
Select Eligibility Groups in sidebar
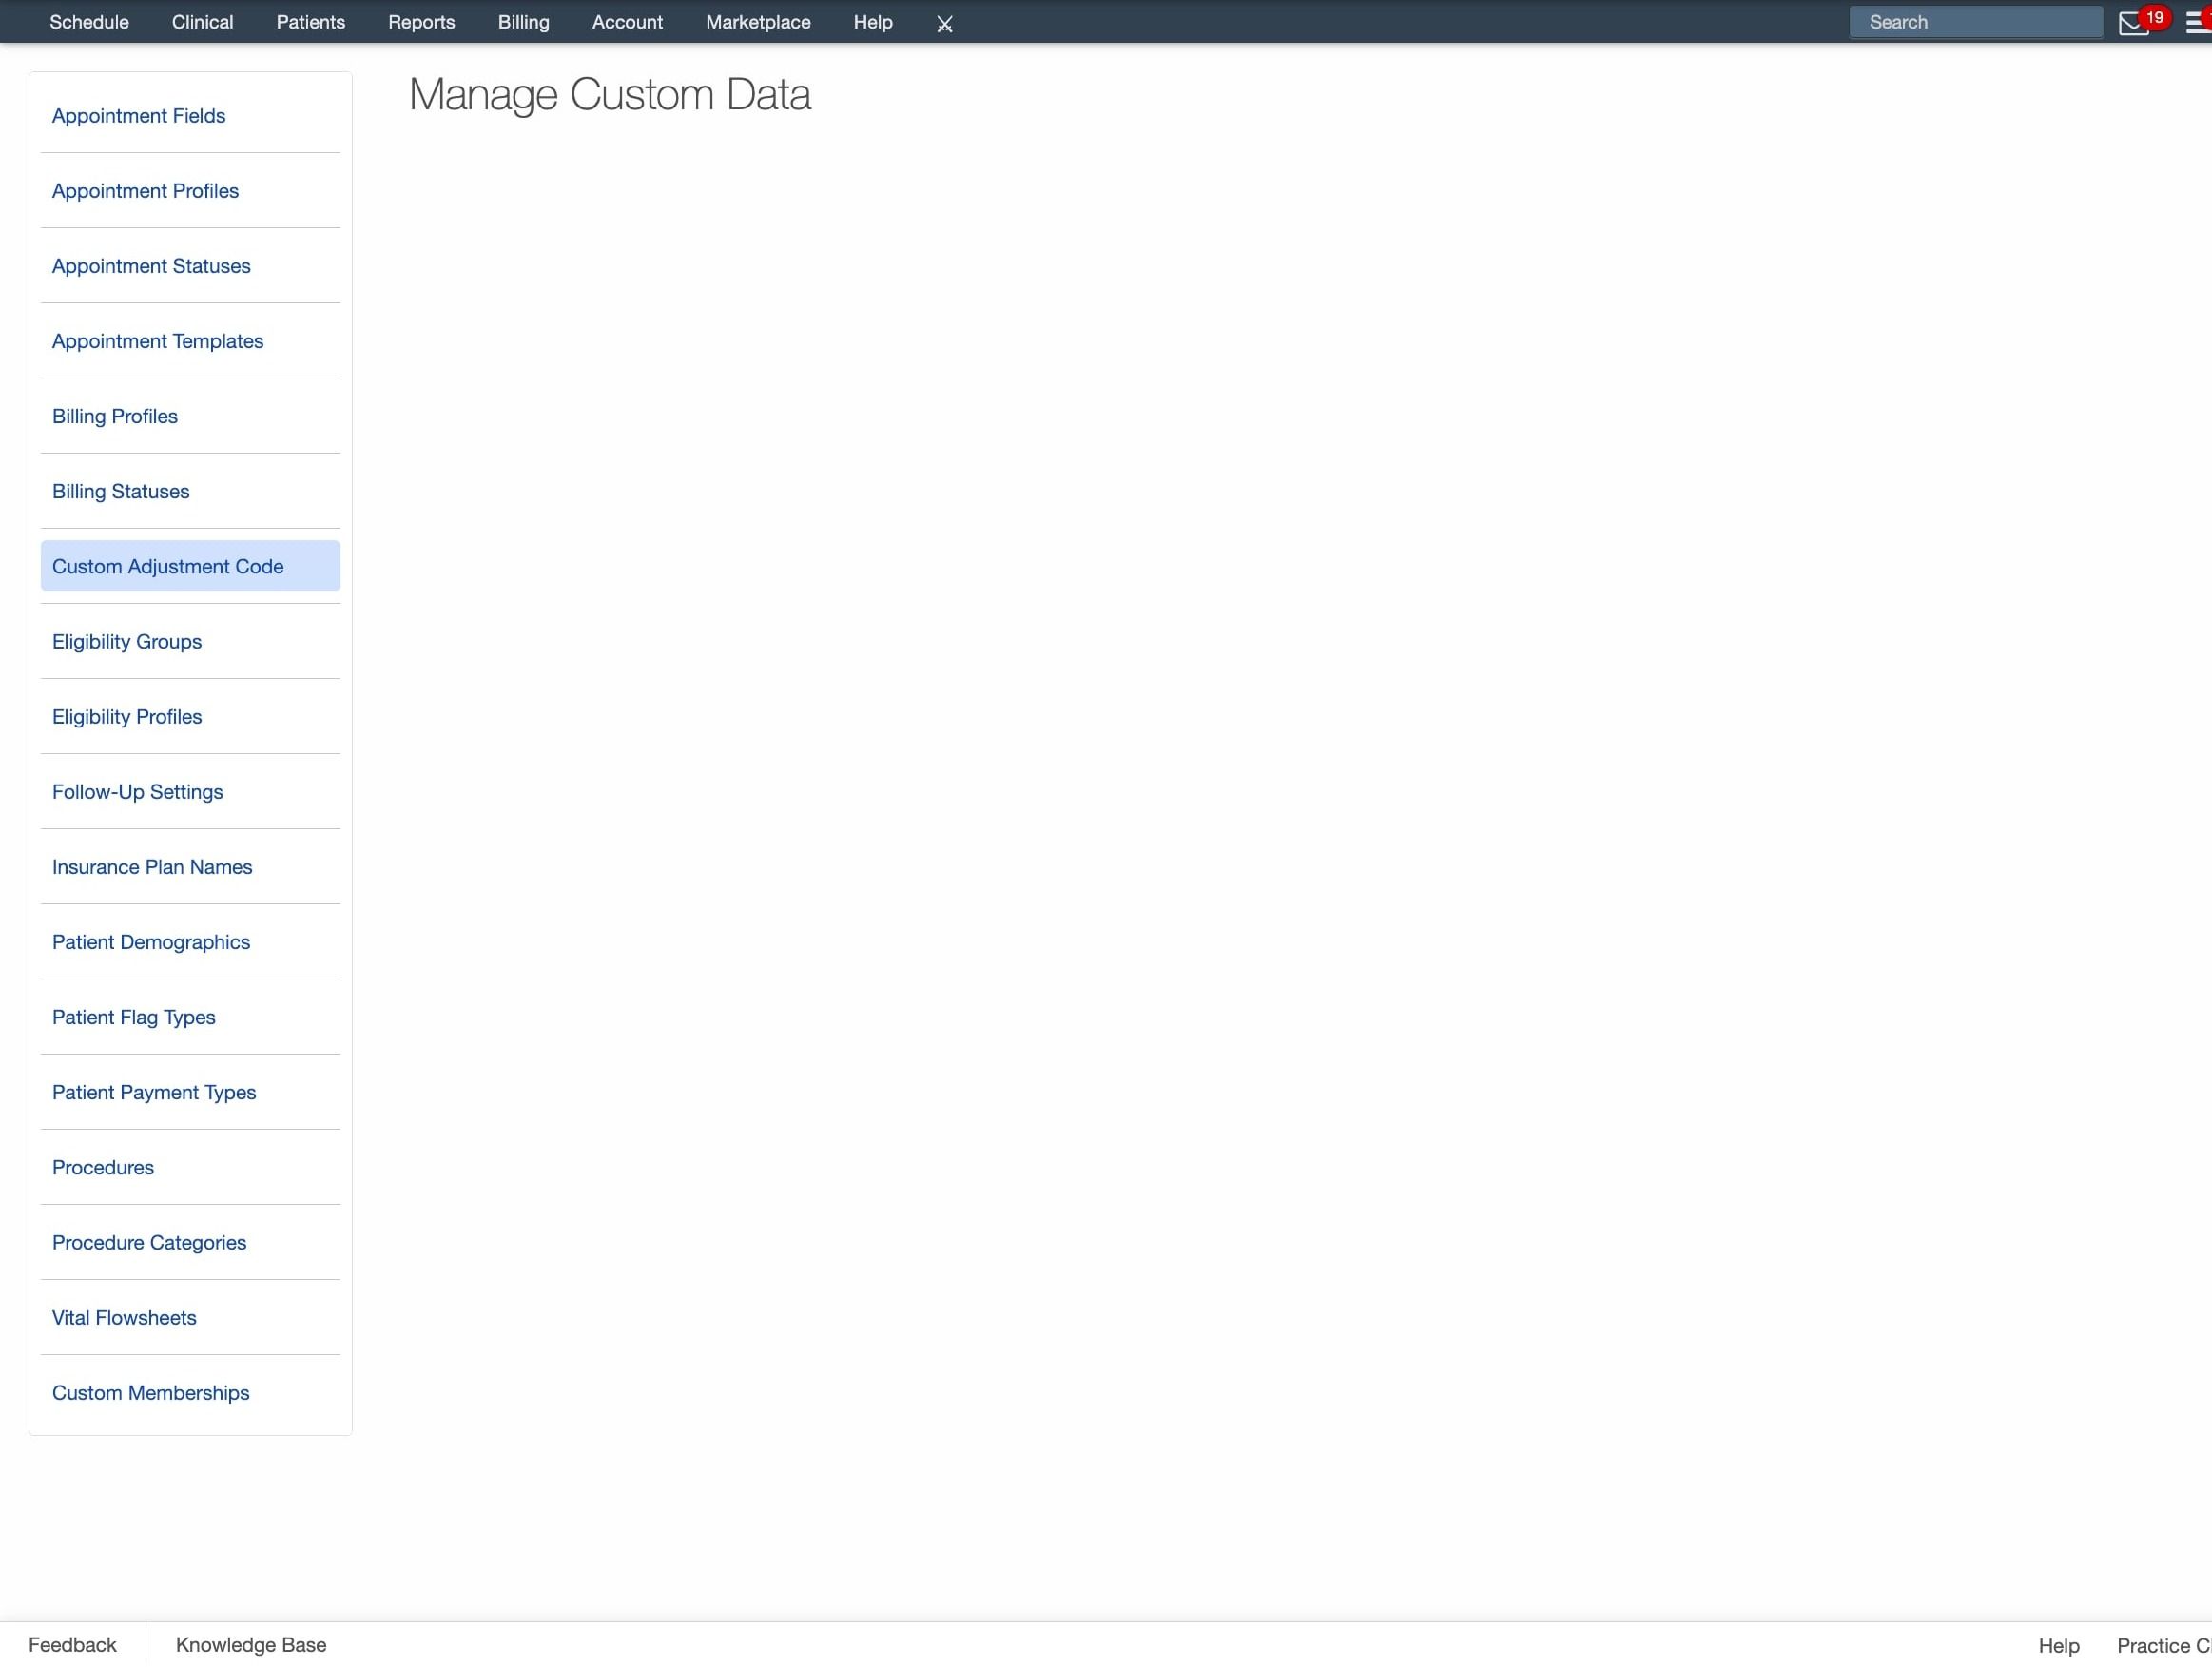click(x=190, y=641)
